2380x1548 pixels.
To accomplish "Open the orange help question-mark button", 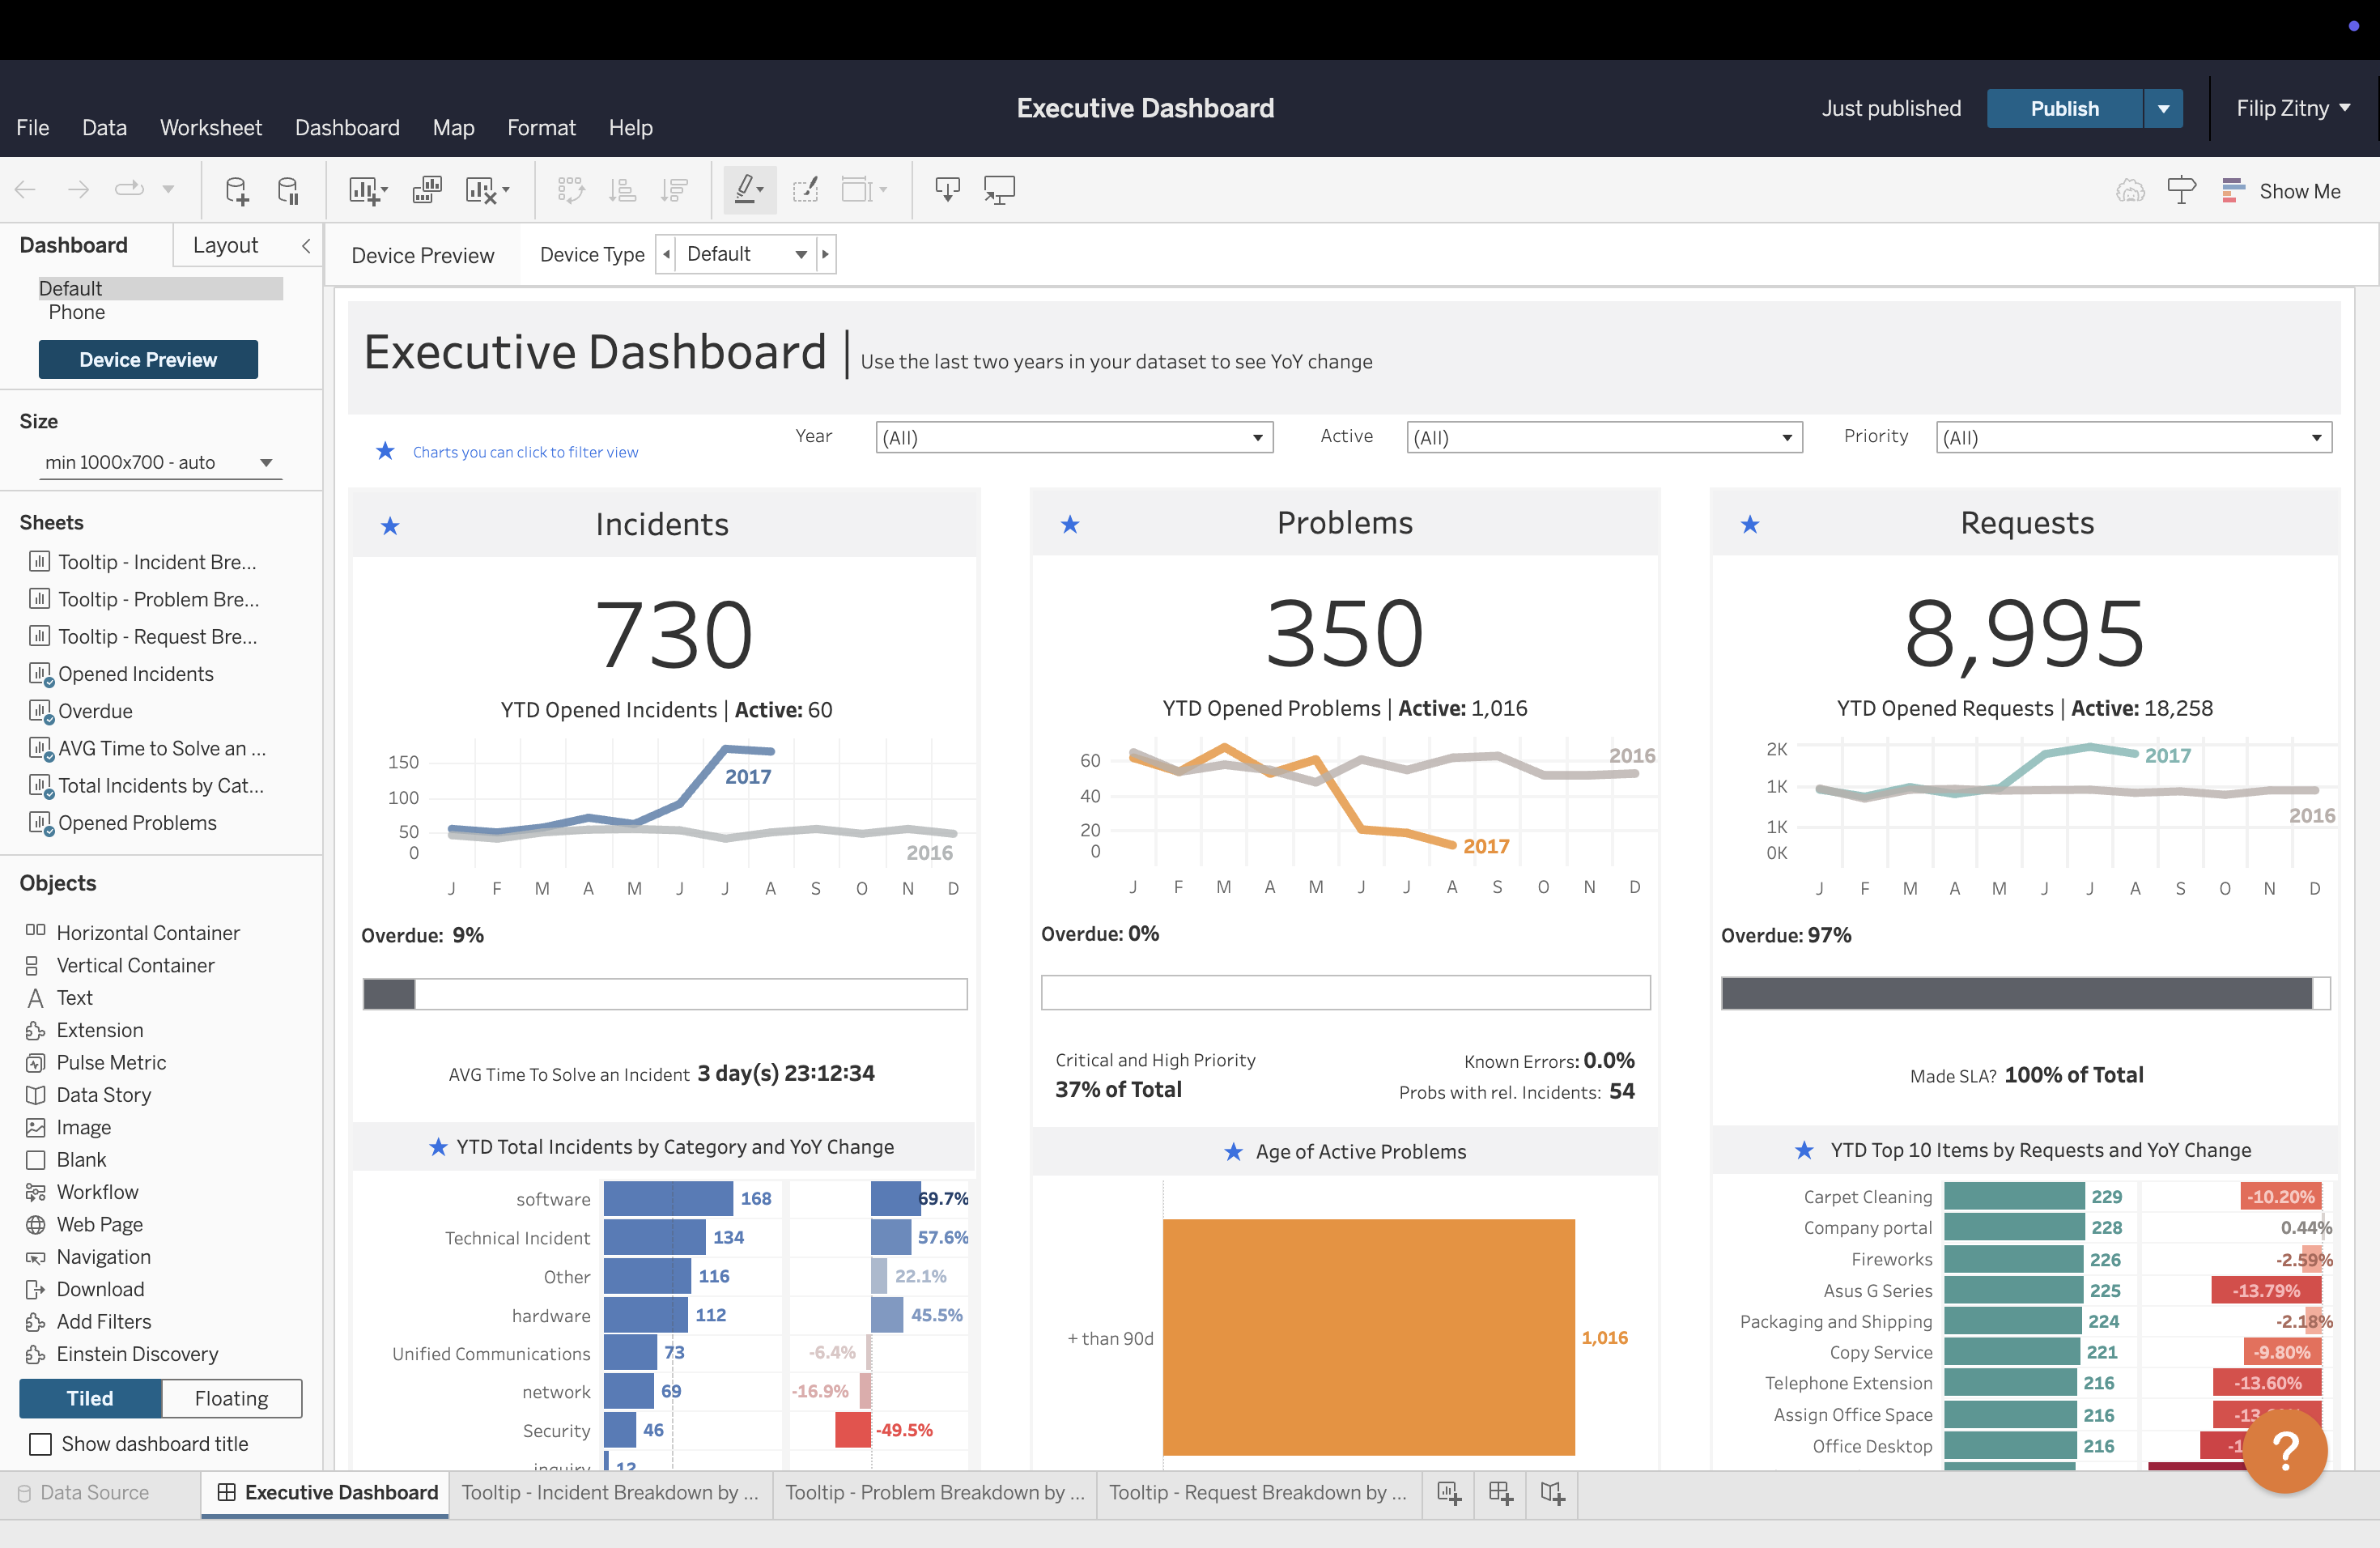I will (x=2285, y=1450).
